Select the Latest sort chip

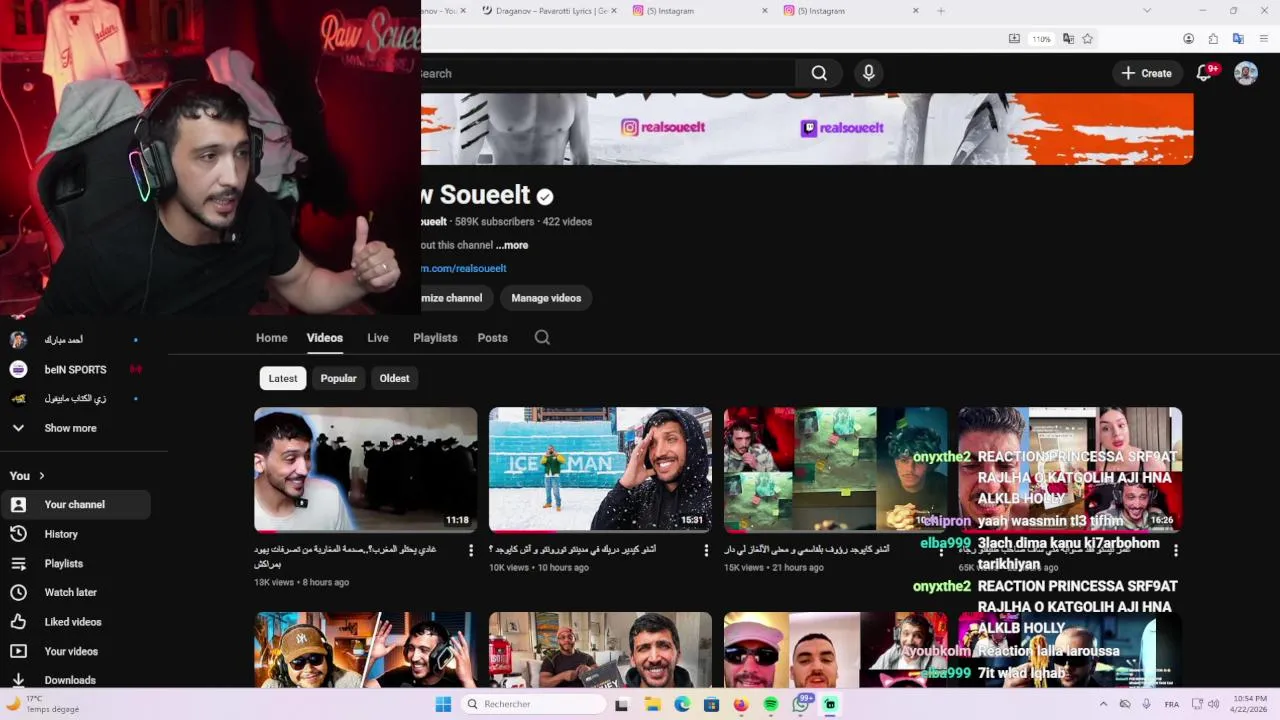(282, 378)
